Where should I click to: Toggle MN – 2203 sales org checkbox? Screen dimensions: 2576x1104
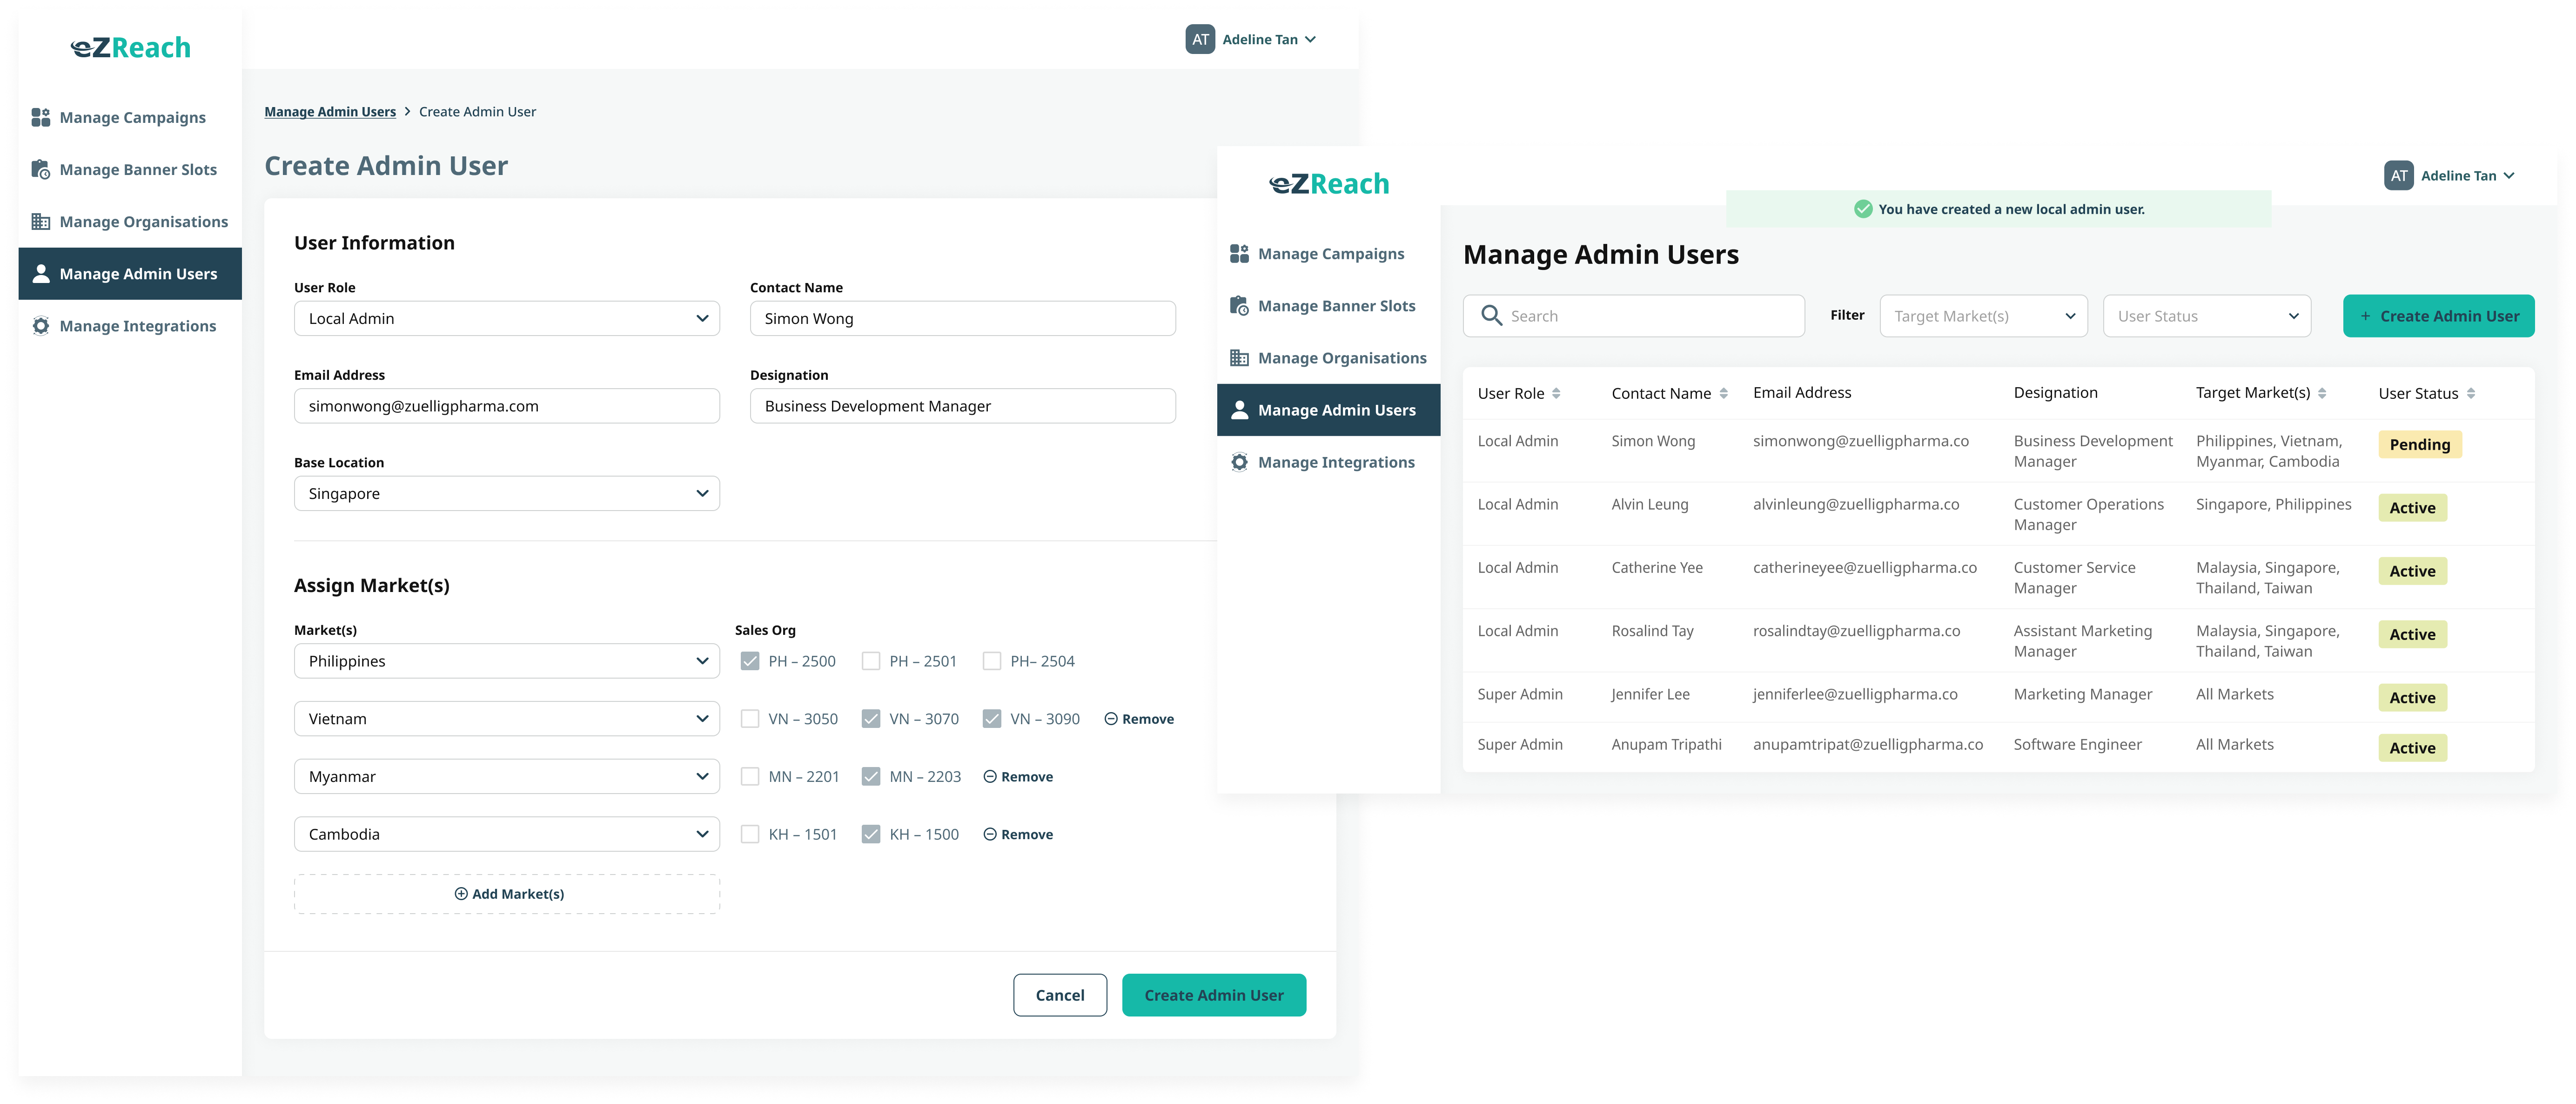pos(871,776)
